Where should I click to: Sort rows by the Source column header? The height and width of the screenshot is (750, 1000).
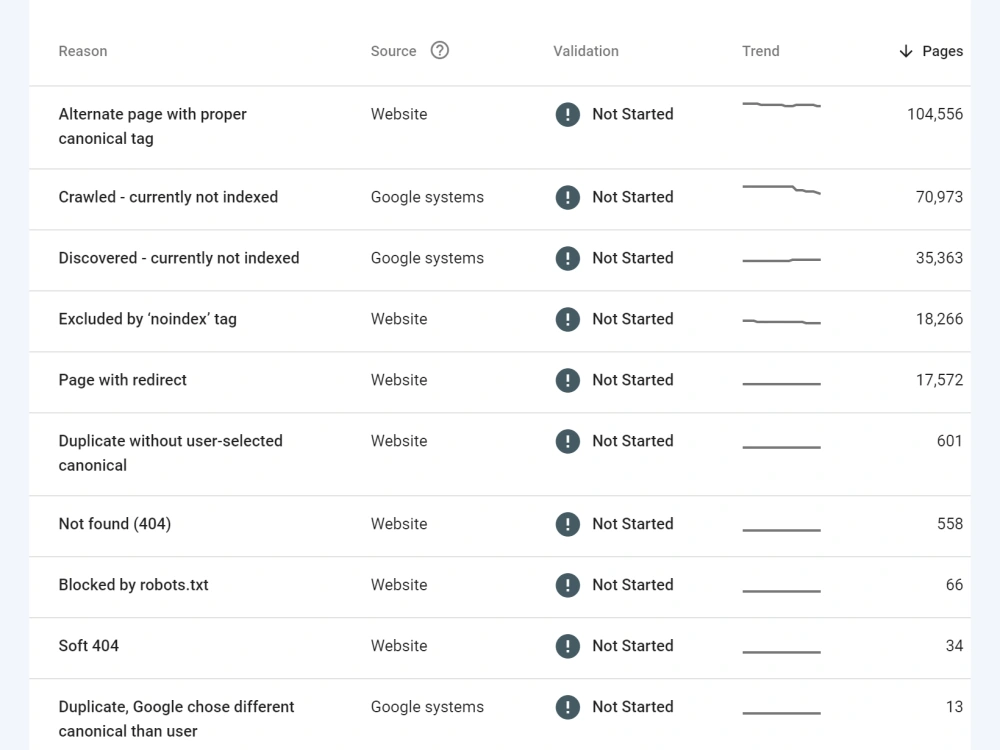tap(392, 50)
